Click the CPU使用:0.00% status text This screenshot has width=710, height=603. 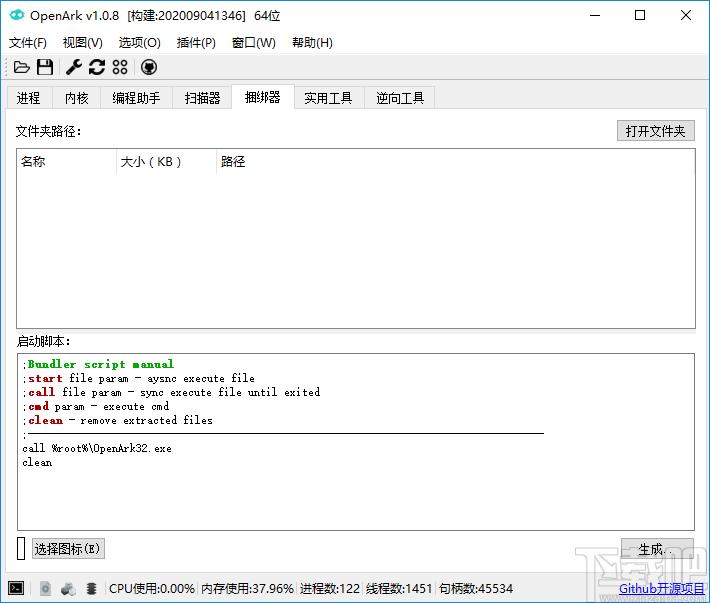coord(152,589)
